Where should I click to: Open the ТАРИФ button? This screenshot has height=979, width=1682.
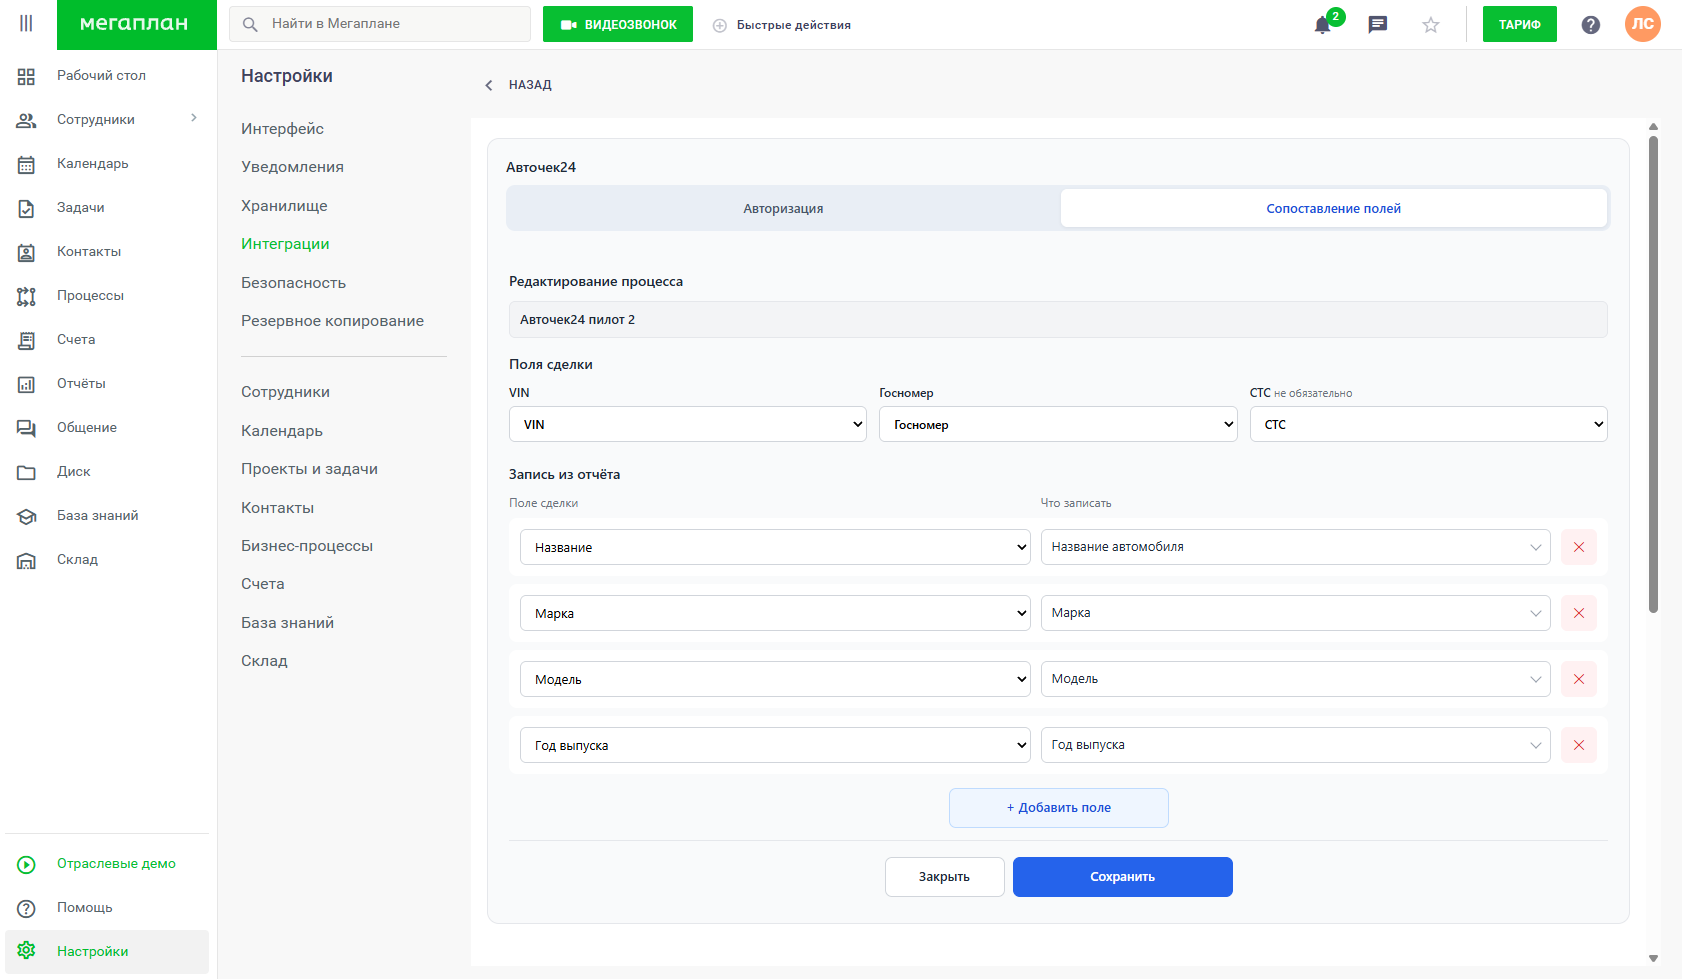(1520, 24)
